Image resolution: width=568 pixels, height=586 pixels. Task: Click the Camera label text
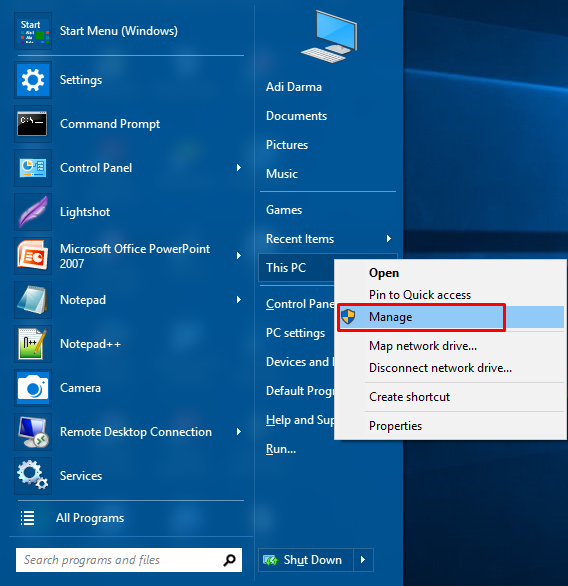(x=80, y=388)
